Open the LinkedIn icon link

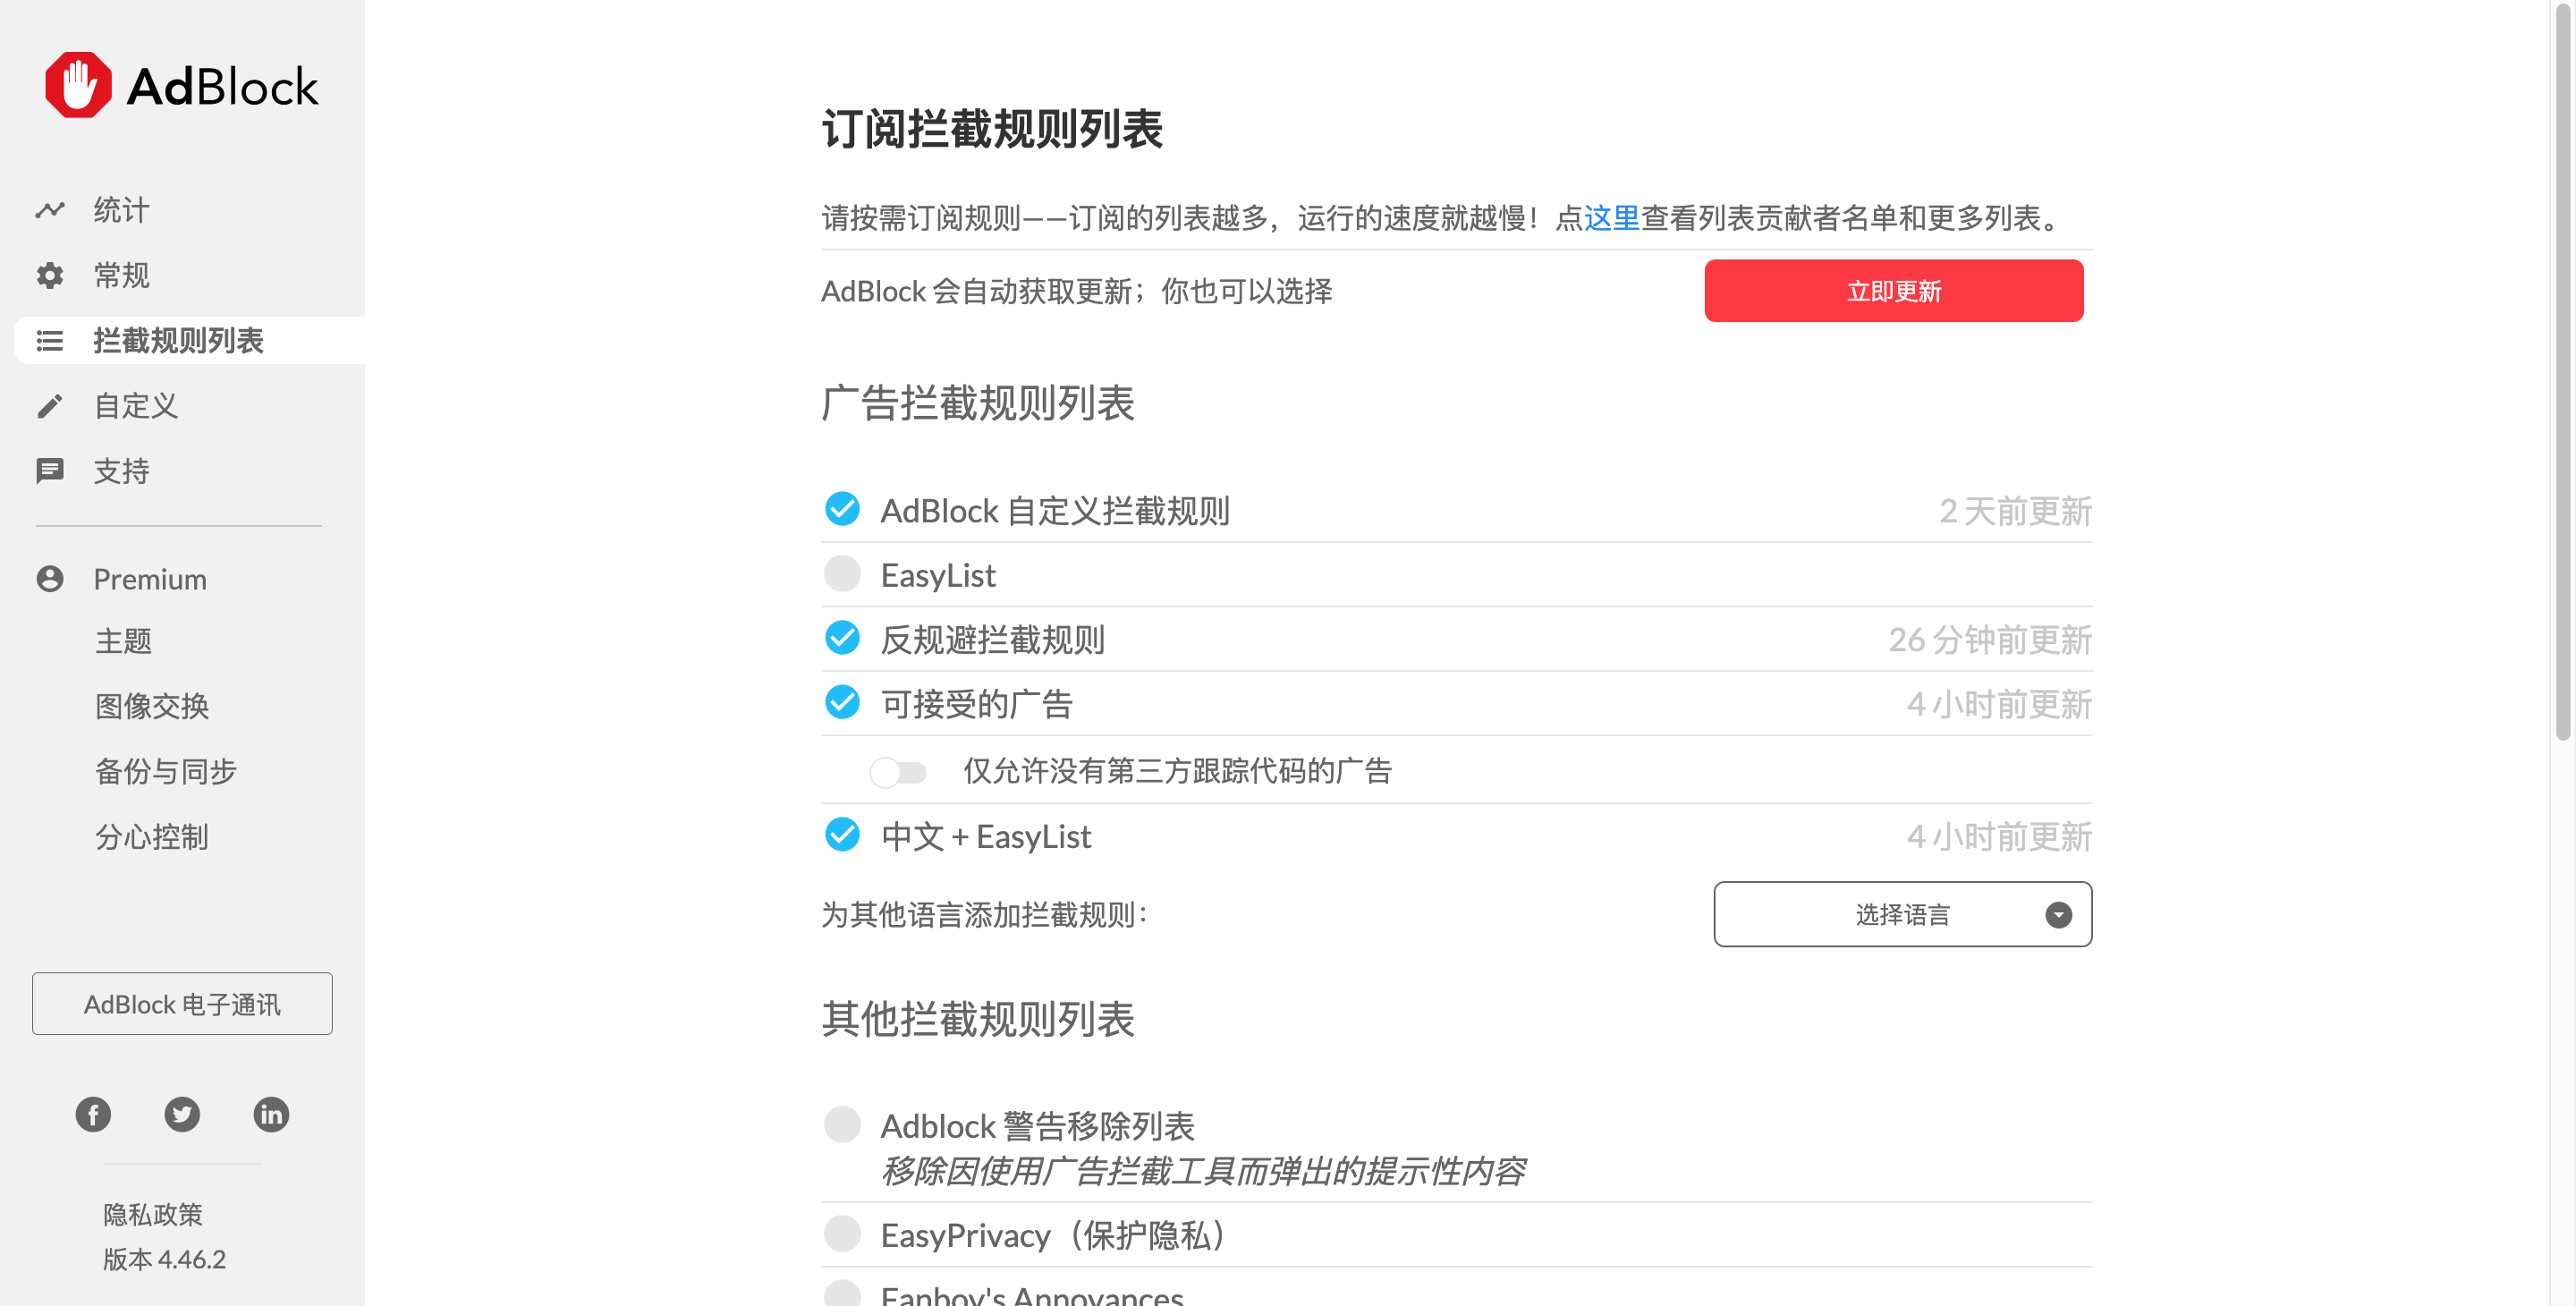coord(271,1114)
